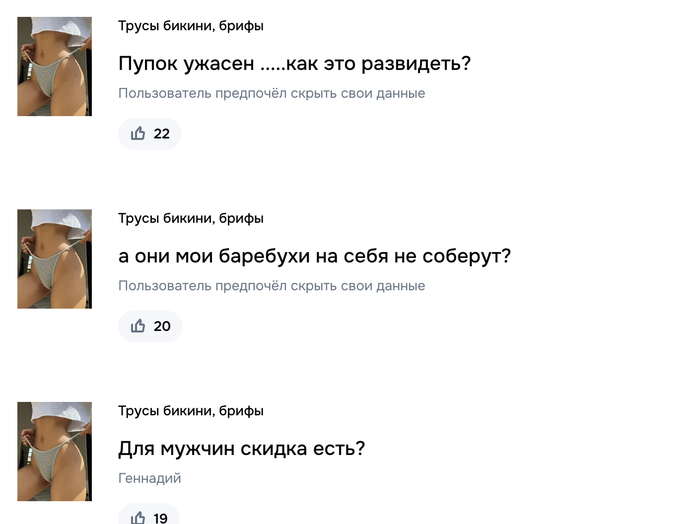700x524 pixels.
Task: Open the question 'Пупок ужасен .....как это развидеть?'
Action: (x=294, y=64)
